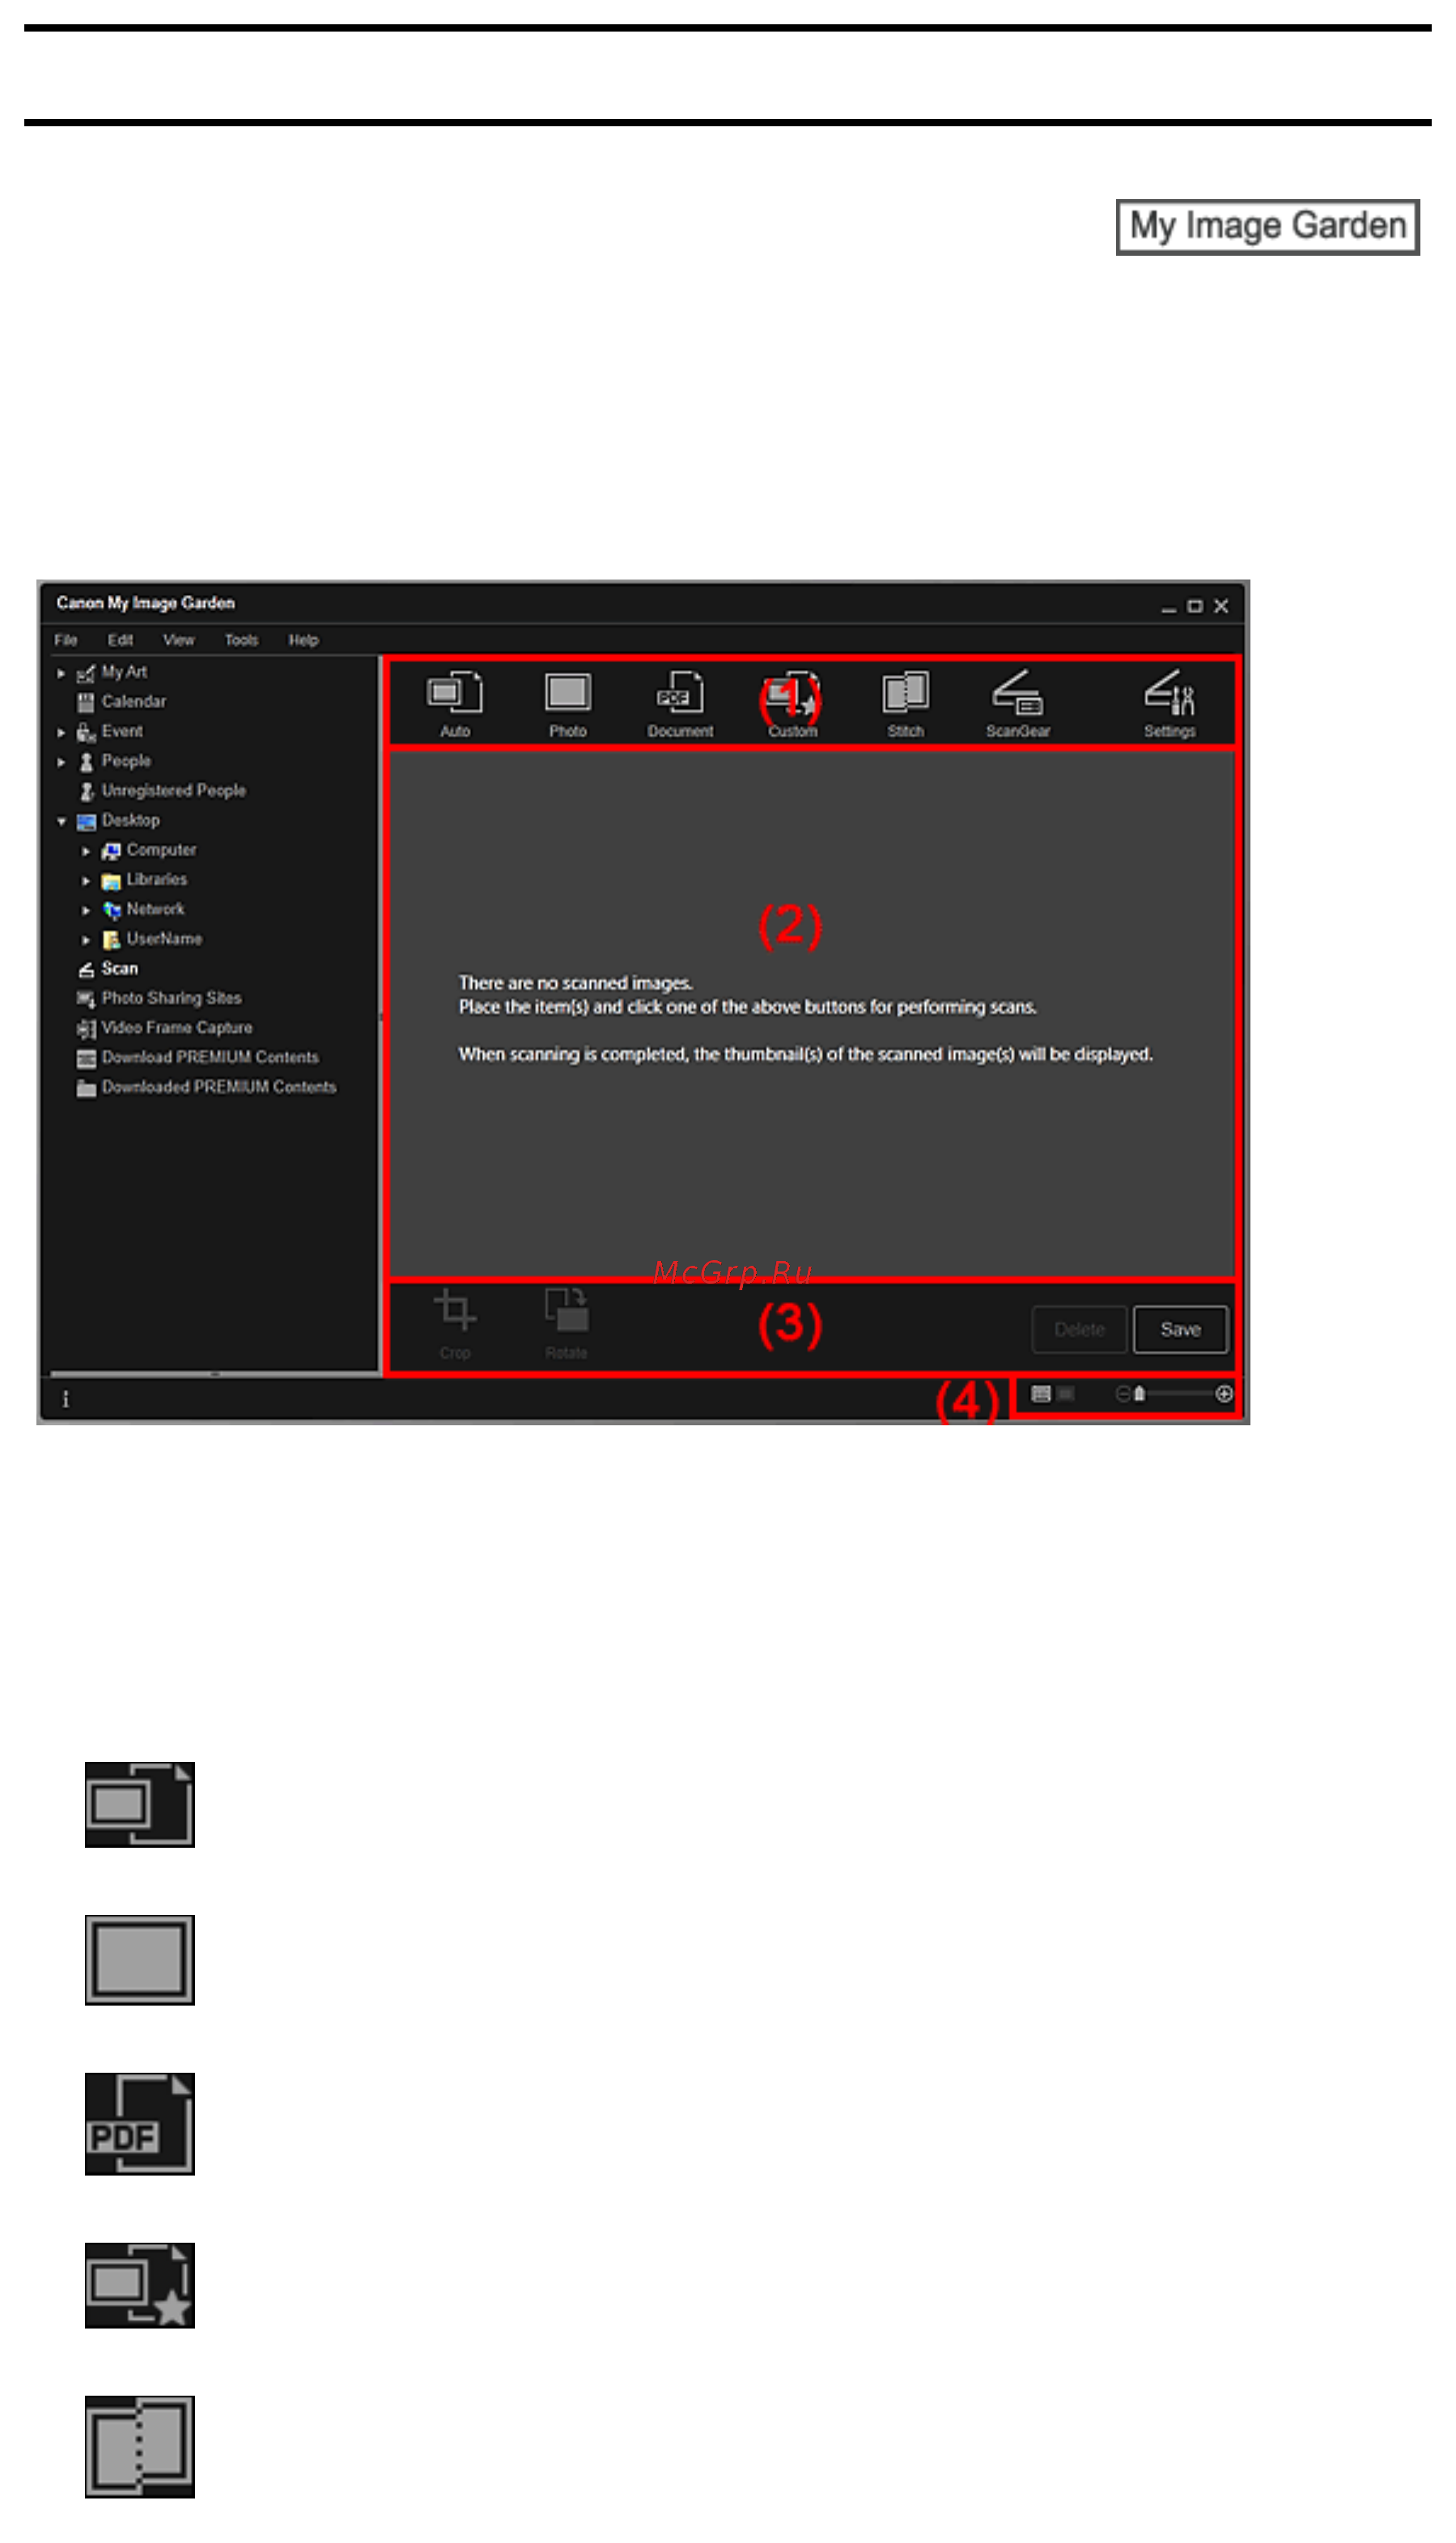Select the Crop tool
Viewport: 1456px width, 2543px height.
(x=455, y=1324)
